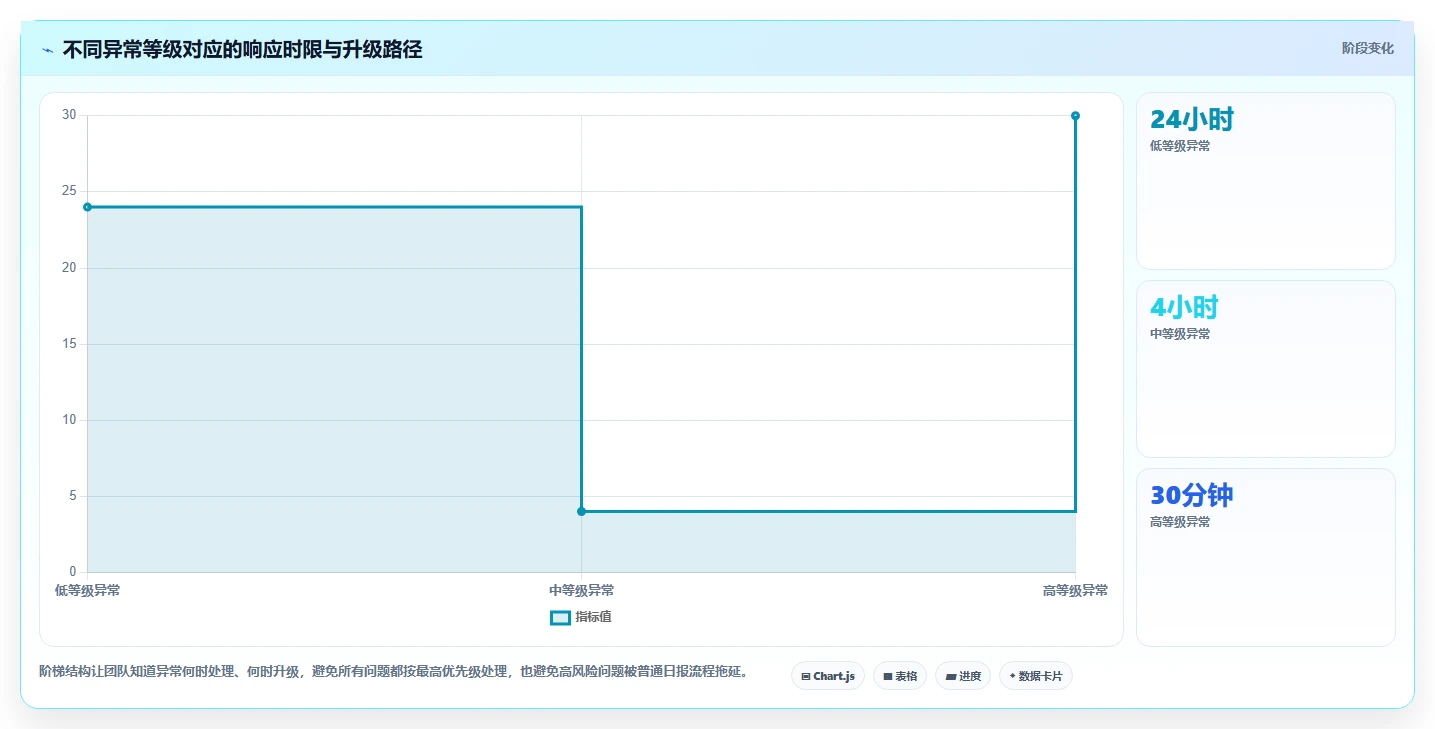Click the data point at 中等级异常
This screenshot has height=729, width=1435.
click(x=581, y=511)
